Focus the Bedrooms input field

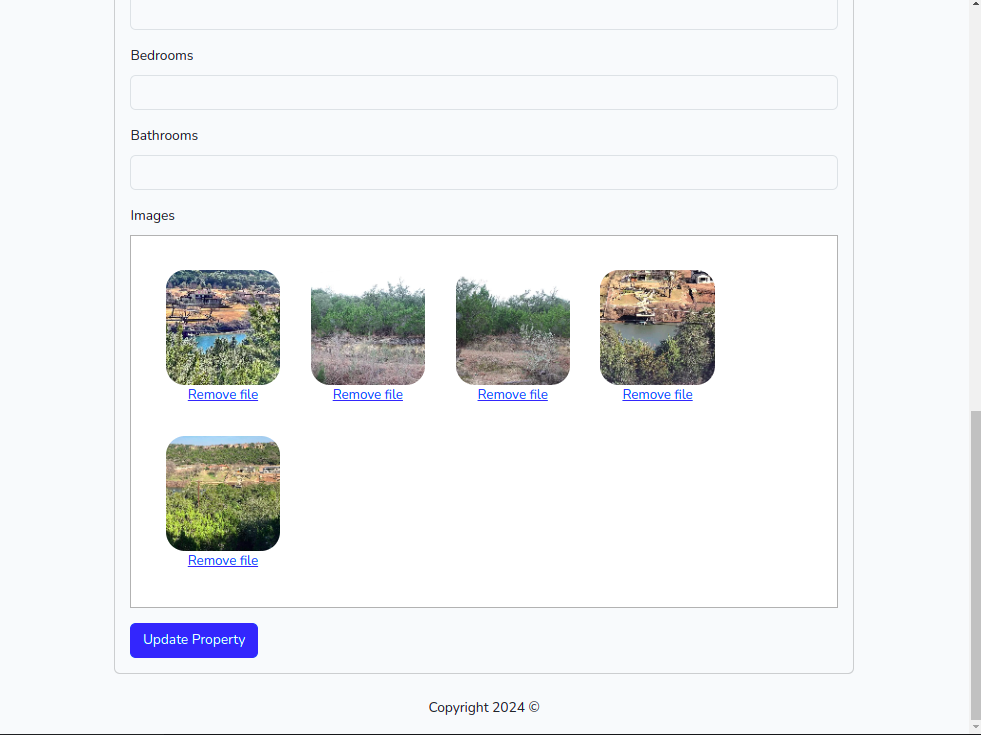coord(484,93)
